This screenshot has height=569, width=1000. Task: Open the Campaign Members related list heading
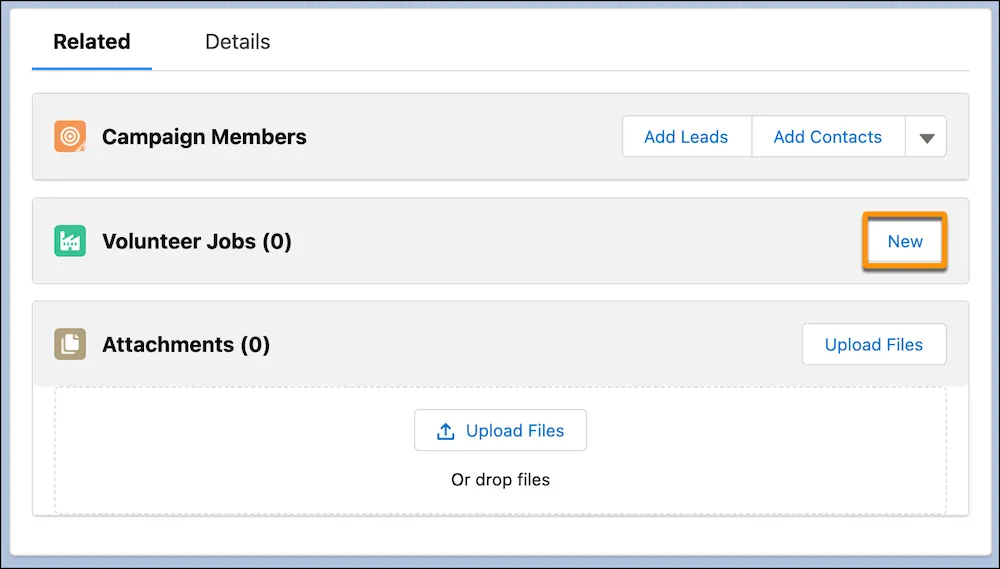(x=204, y=137)
